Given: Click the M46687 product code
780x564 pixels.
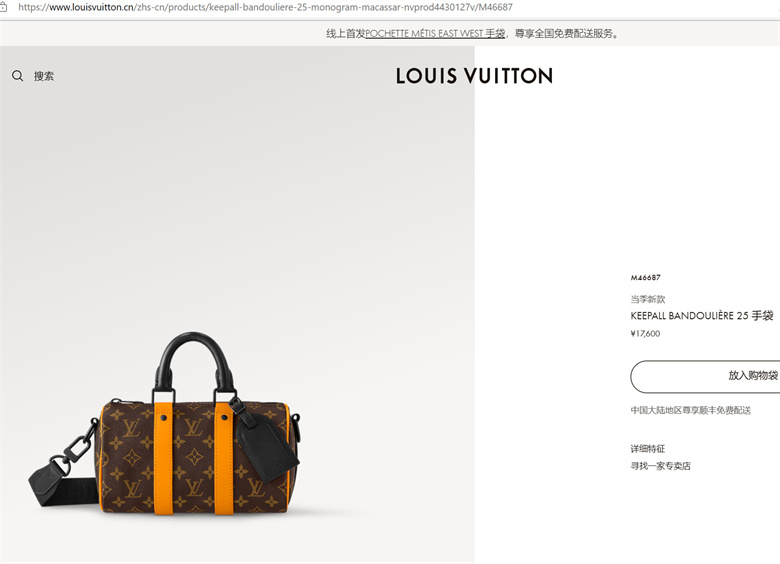Looking at the screenshot, I should click(x=646, y=278).
